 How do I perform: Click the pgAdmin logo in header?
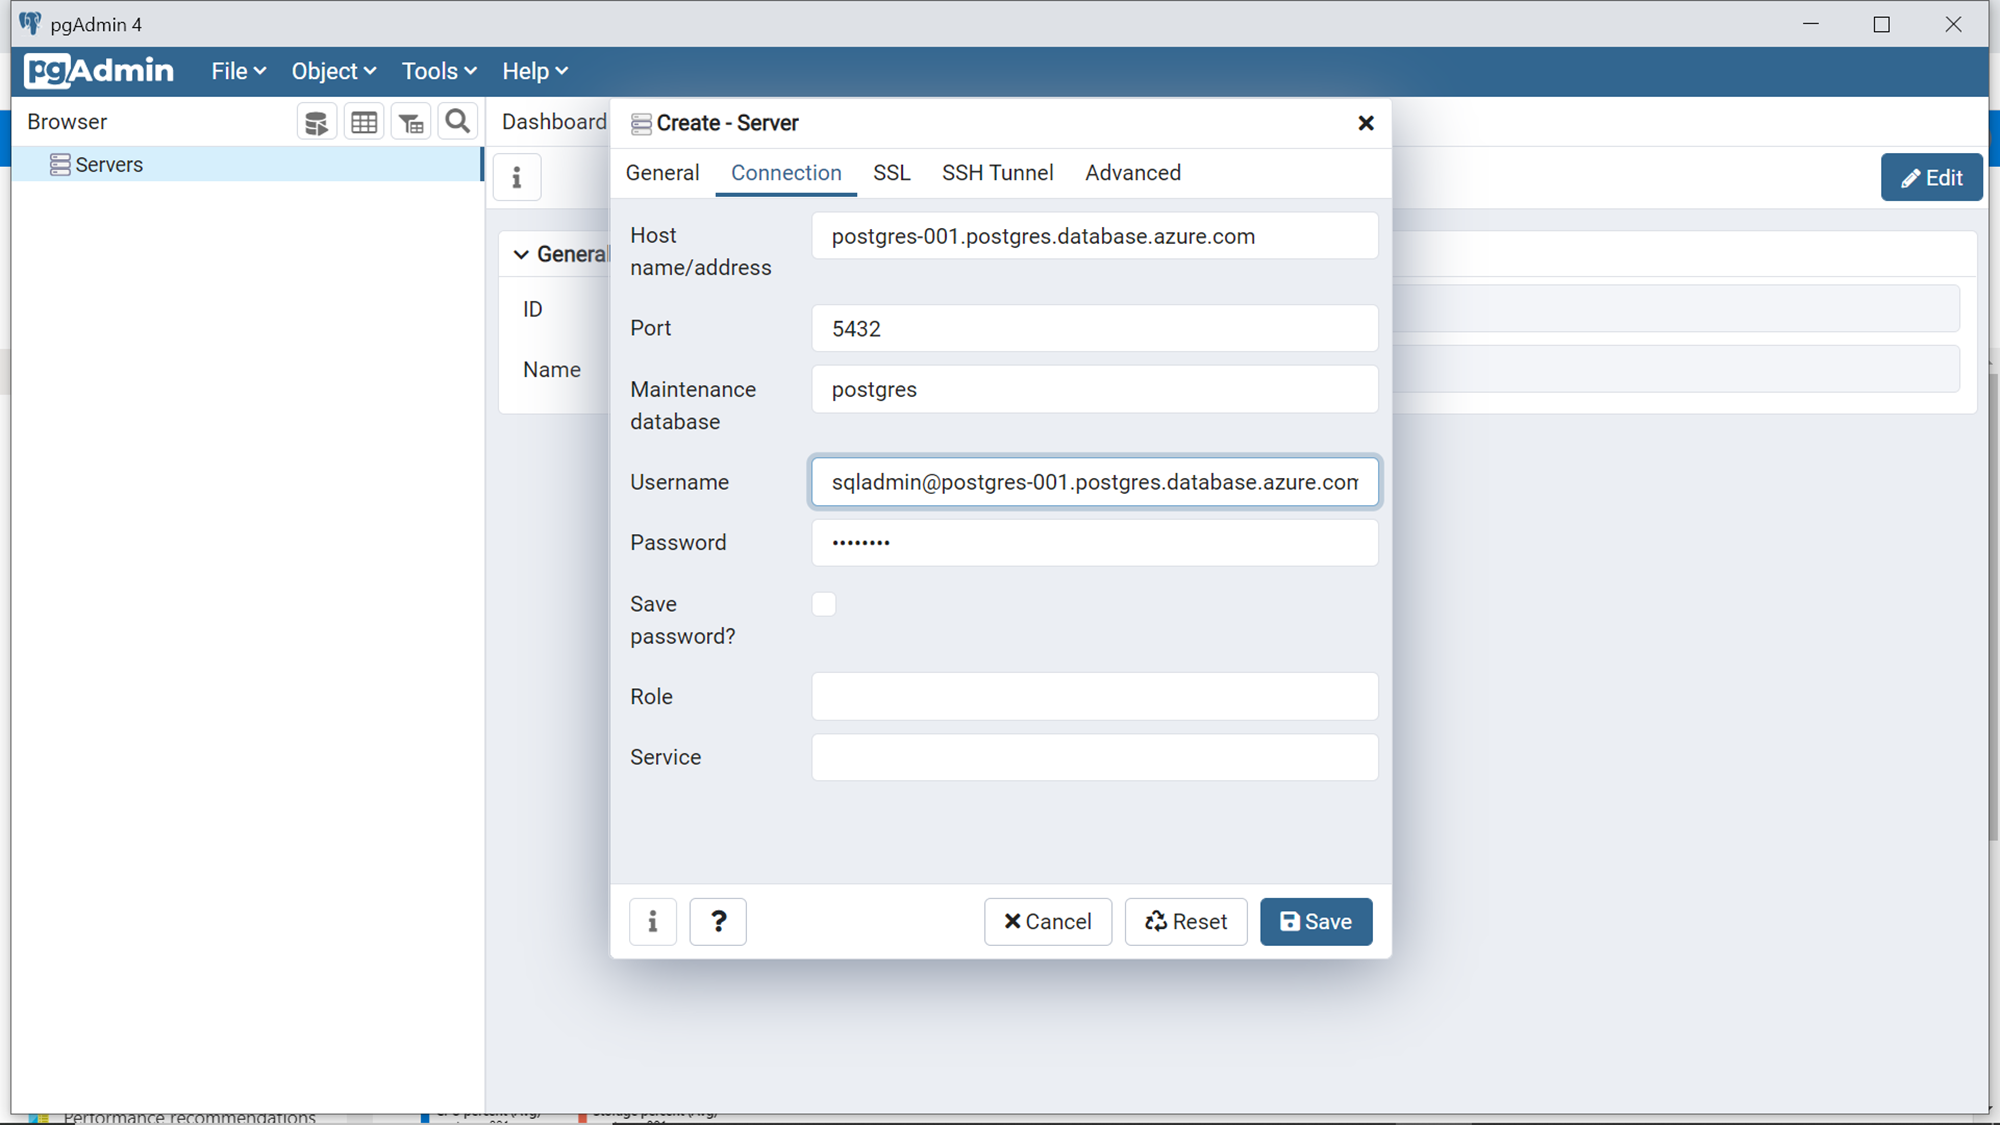click(x=99, y=71)
